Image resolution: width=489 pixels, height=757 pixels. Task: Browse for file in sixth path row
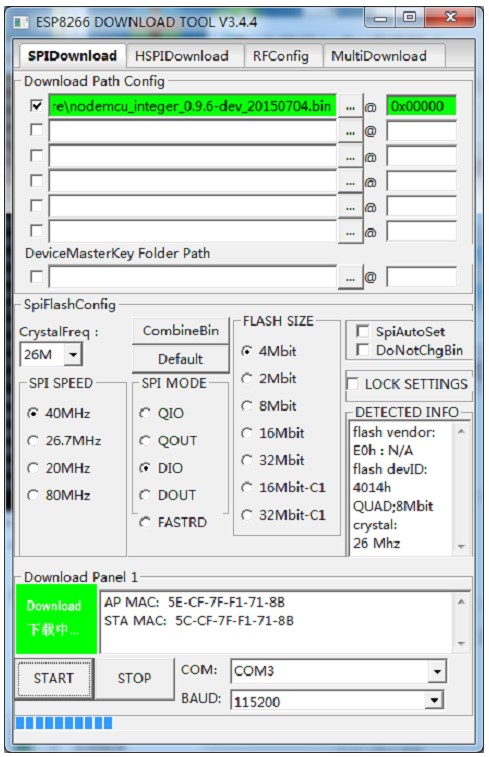tap(350, 231)
